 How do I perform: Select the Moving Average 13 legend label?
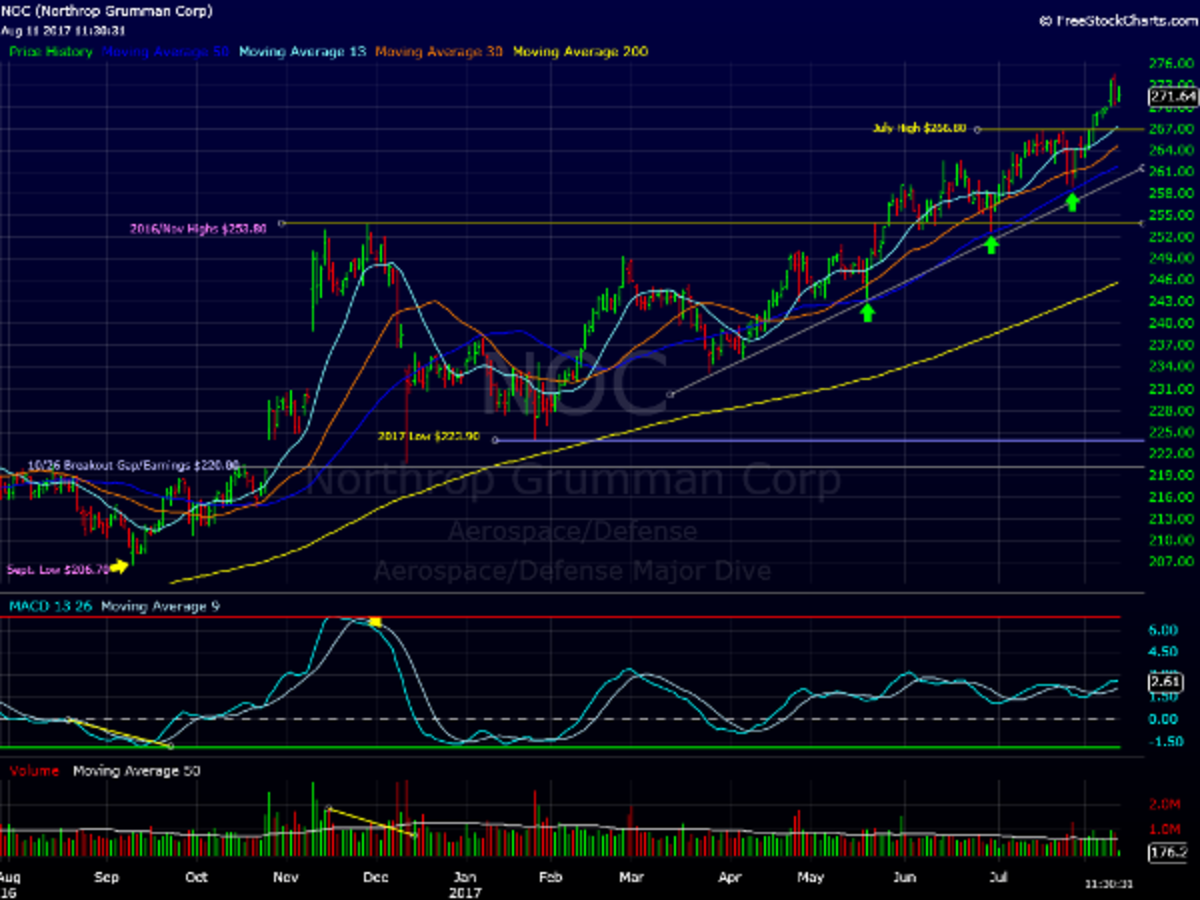[303, 51]
